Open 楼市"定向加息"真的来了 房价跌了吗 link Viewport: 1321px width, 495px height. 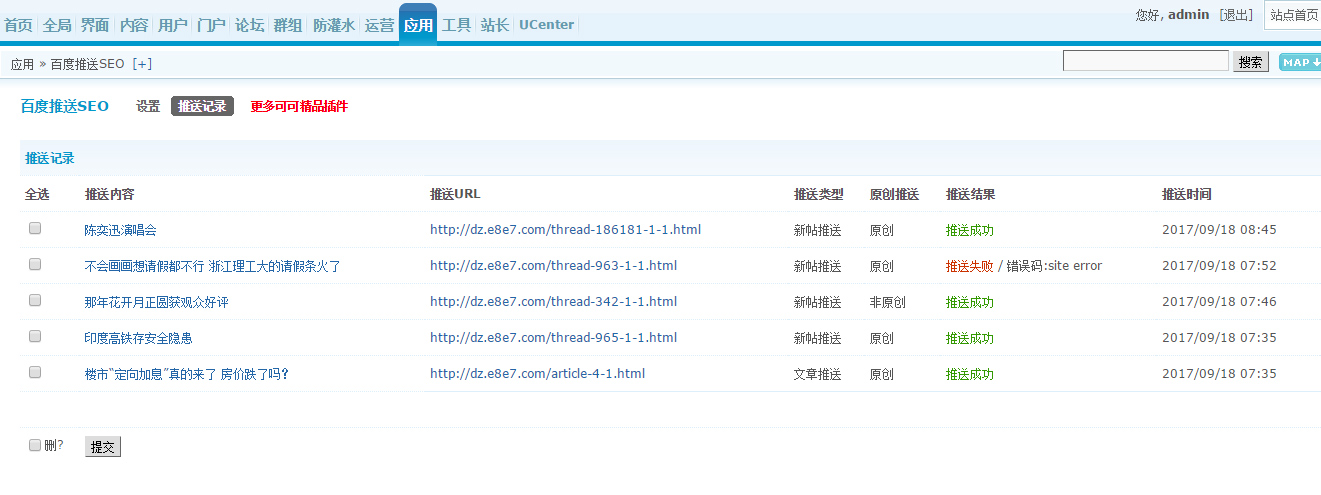click(187, 374)
